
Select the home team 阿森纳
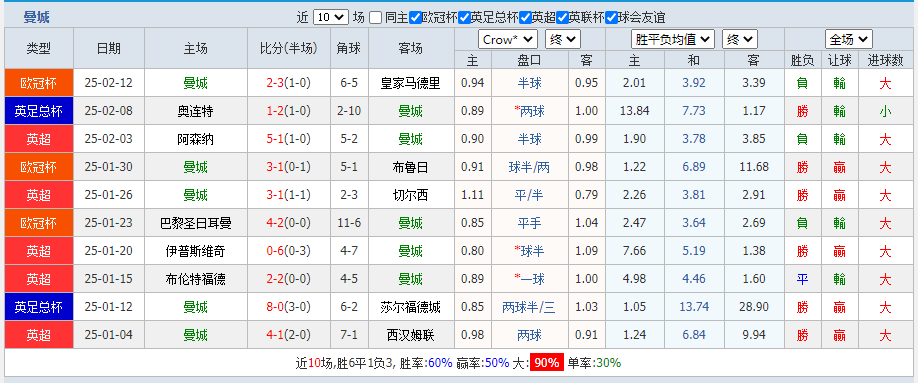(195, 139)
